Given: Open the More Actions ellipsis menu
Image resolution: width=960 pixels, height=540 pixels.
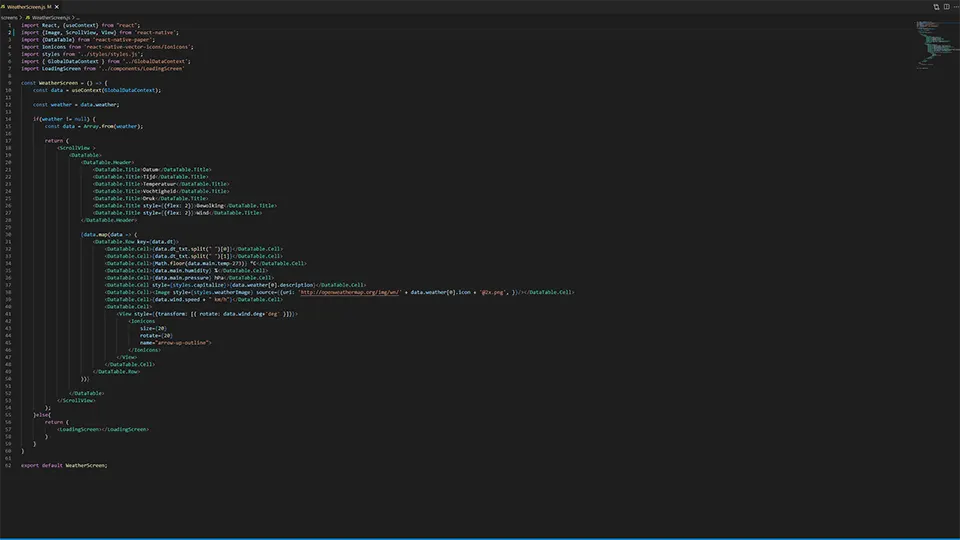Looking at the screenshot, I should pos(956,7).
